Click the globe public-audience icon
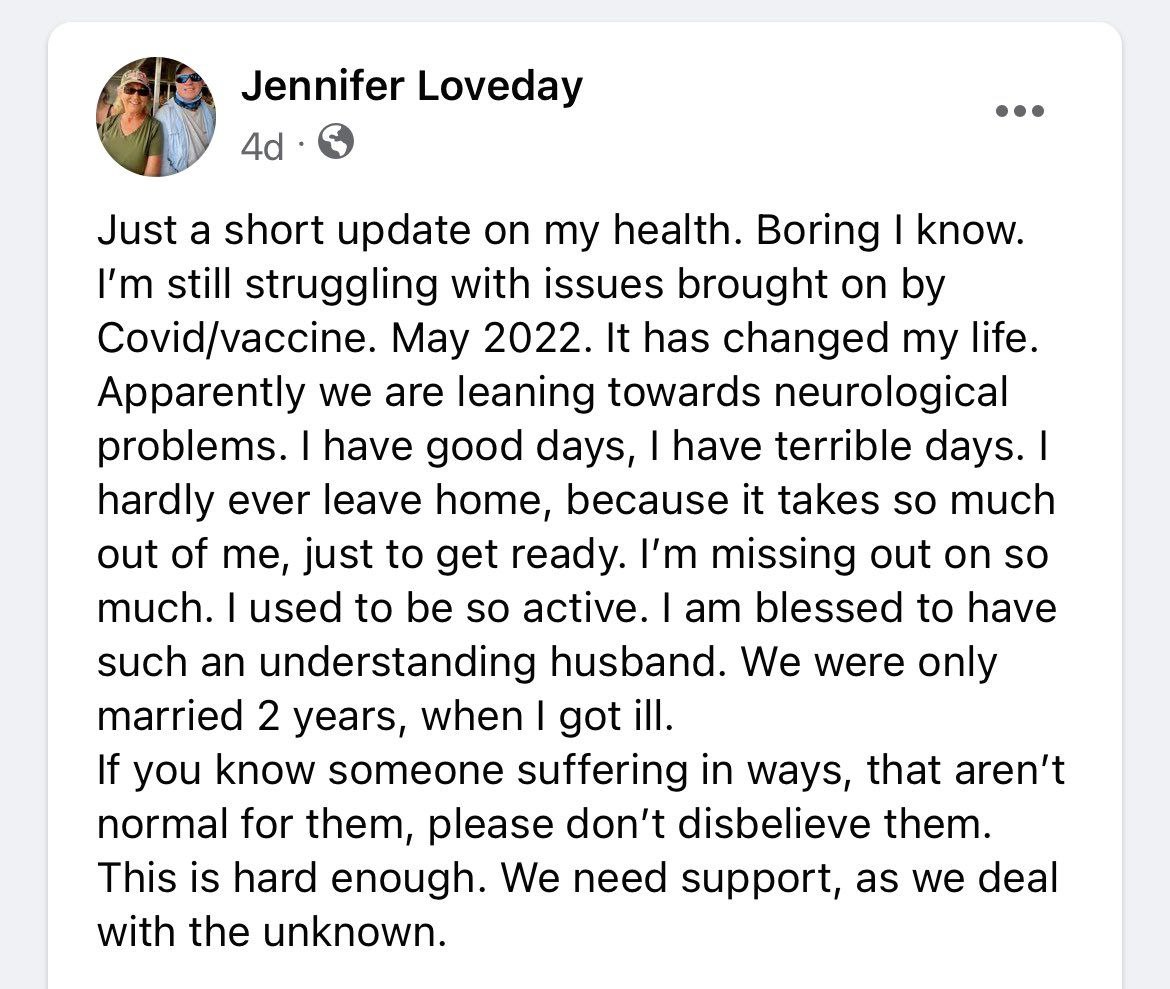 [336, 145]
